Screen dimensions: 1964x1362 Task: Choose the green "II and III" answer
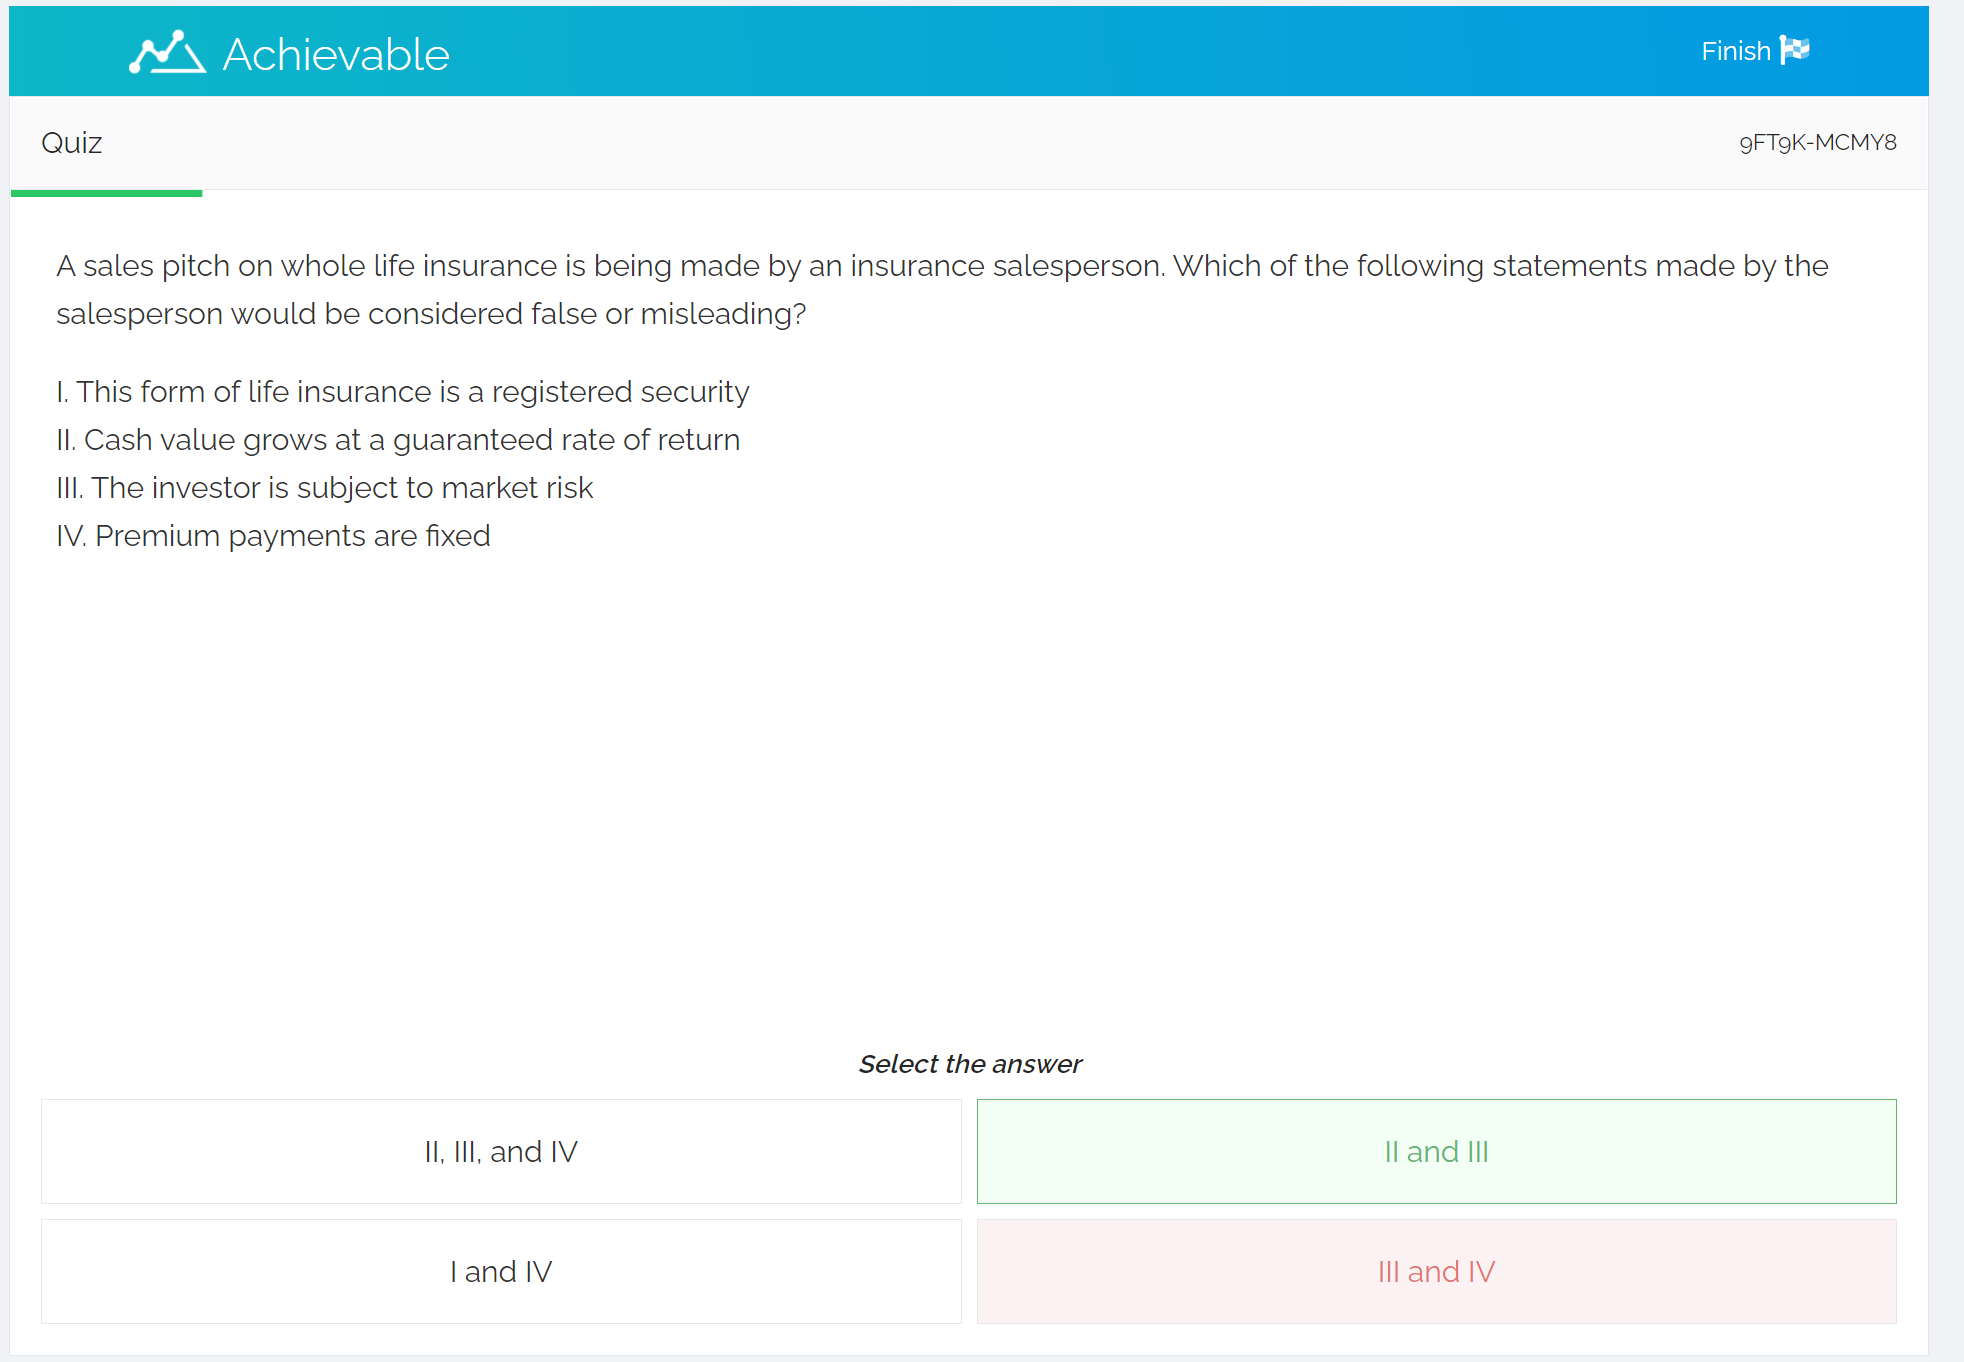1436,1152
